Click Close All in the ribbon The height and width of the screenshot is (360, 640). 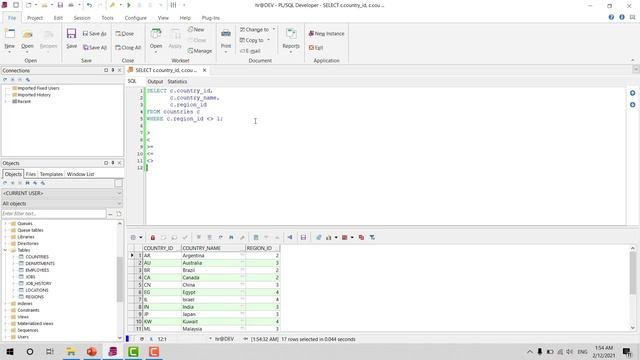128,47
